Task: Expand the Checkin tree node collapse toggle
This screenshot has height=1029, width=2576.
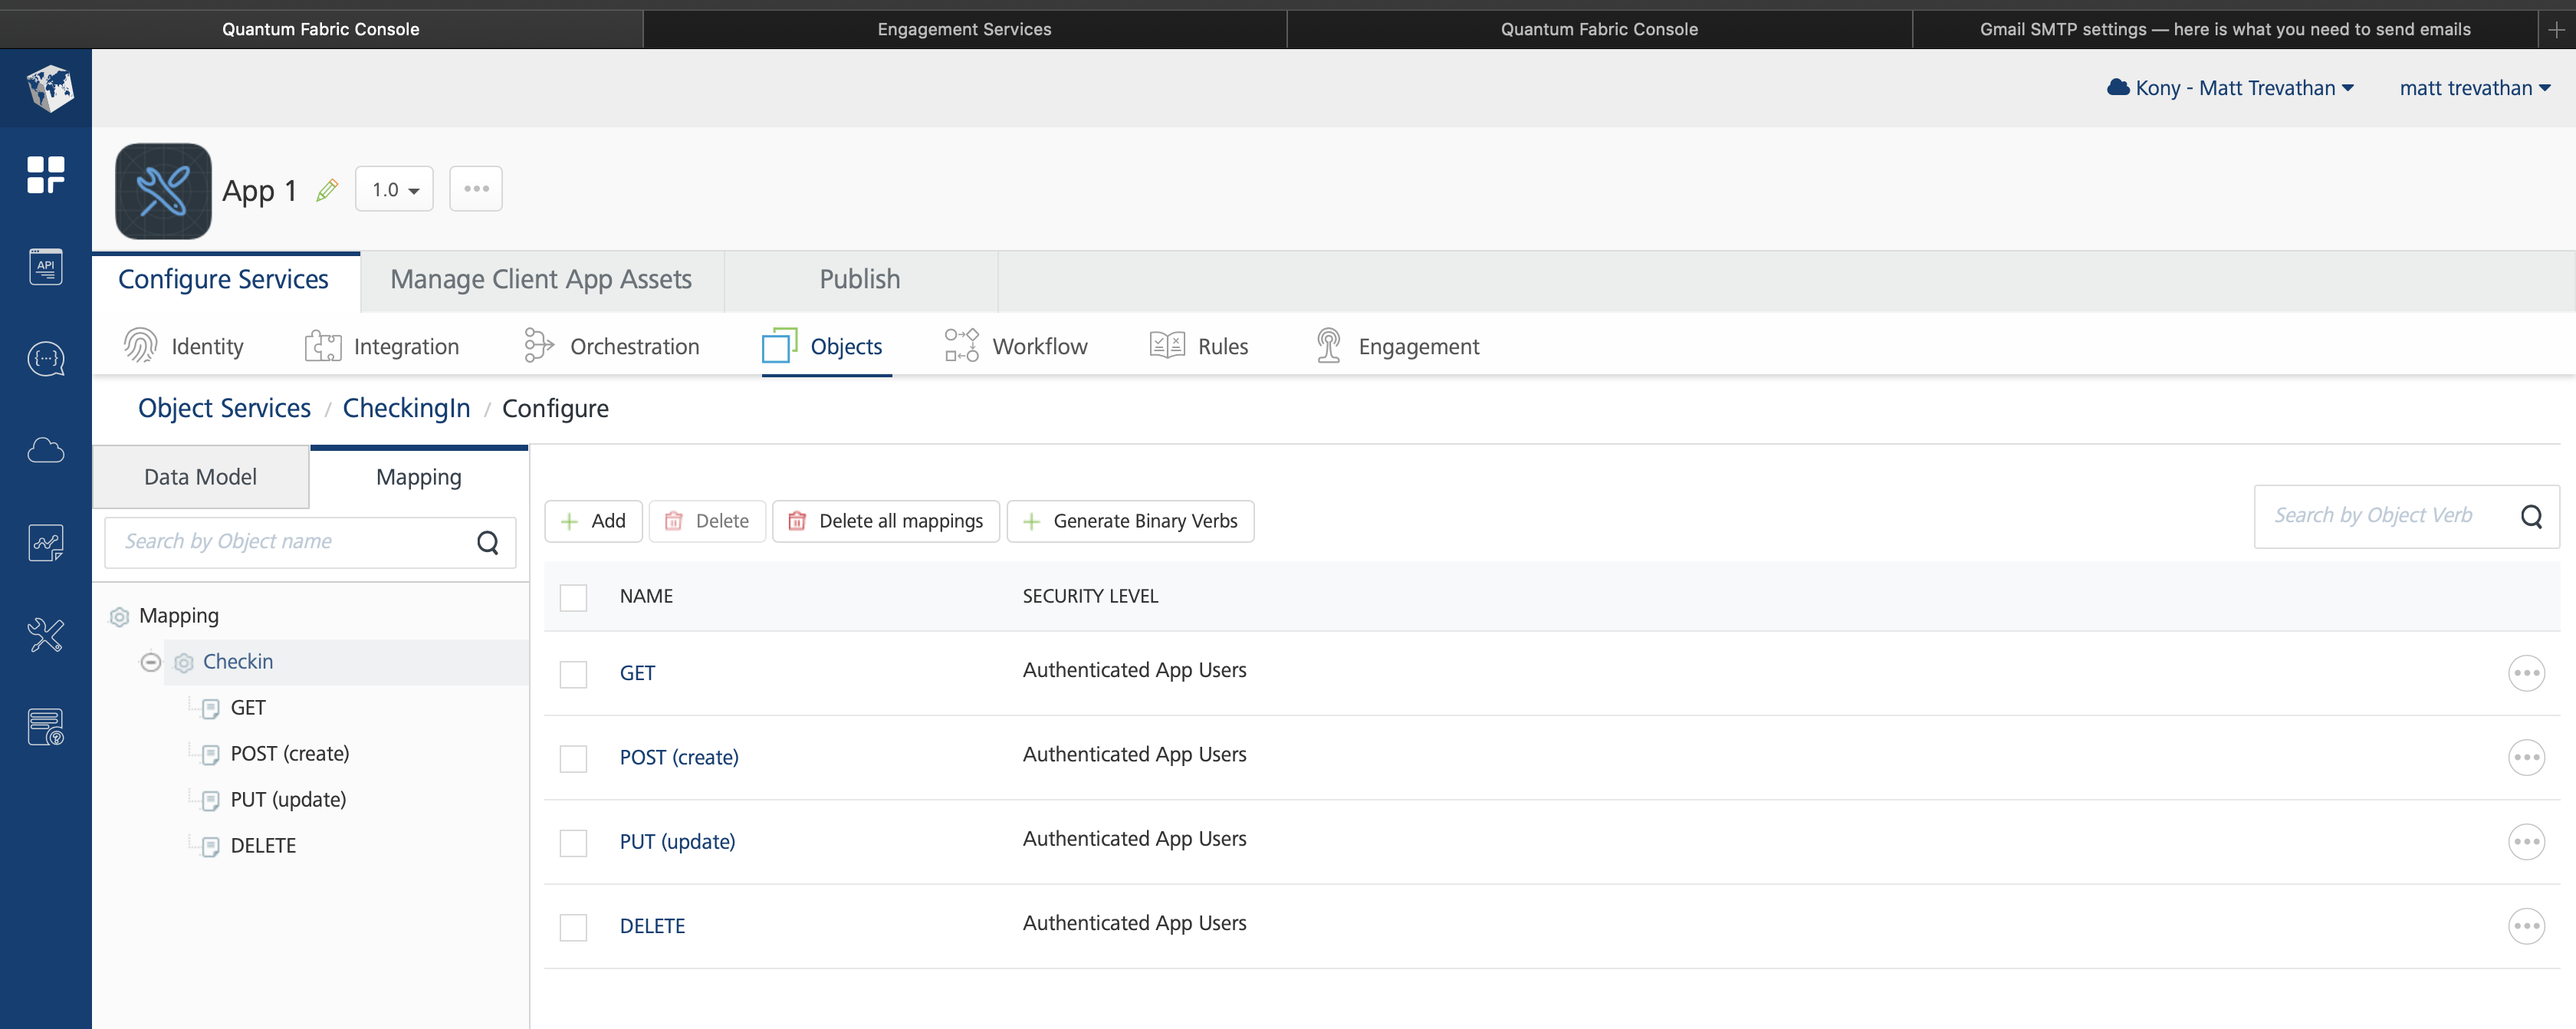Action: click(x=151, y=661)
